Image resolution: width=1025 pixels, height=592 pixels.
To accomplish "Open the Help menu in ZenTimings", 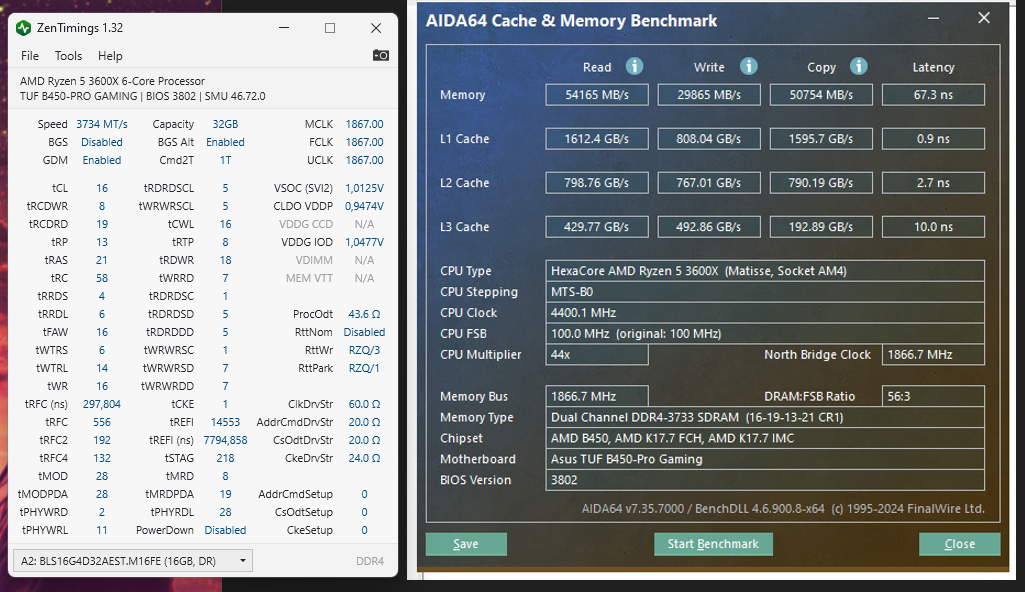I will click(x=110, y=56).
